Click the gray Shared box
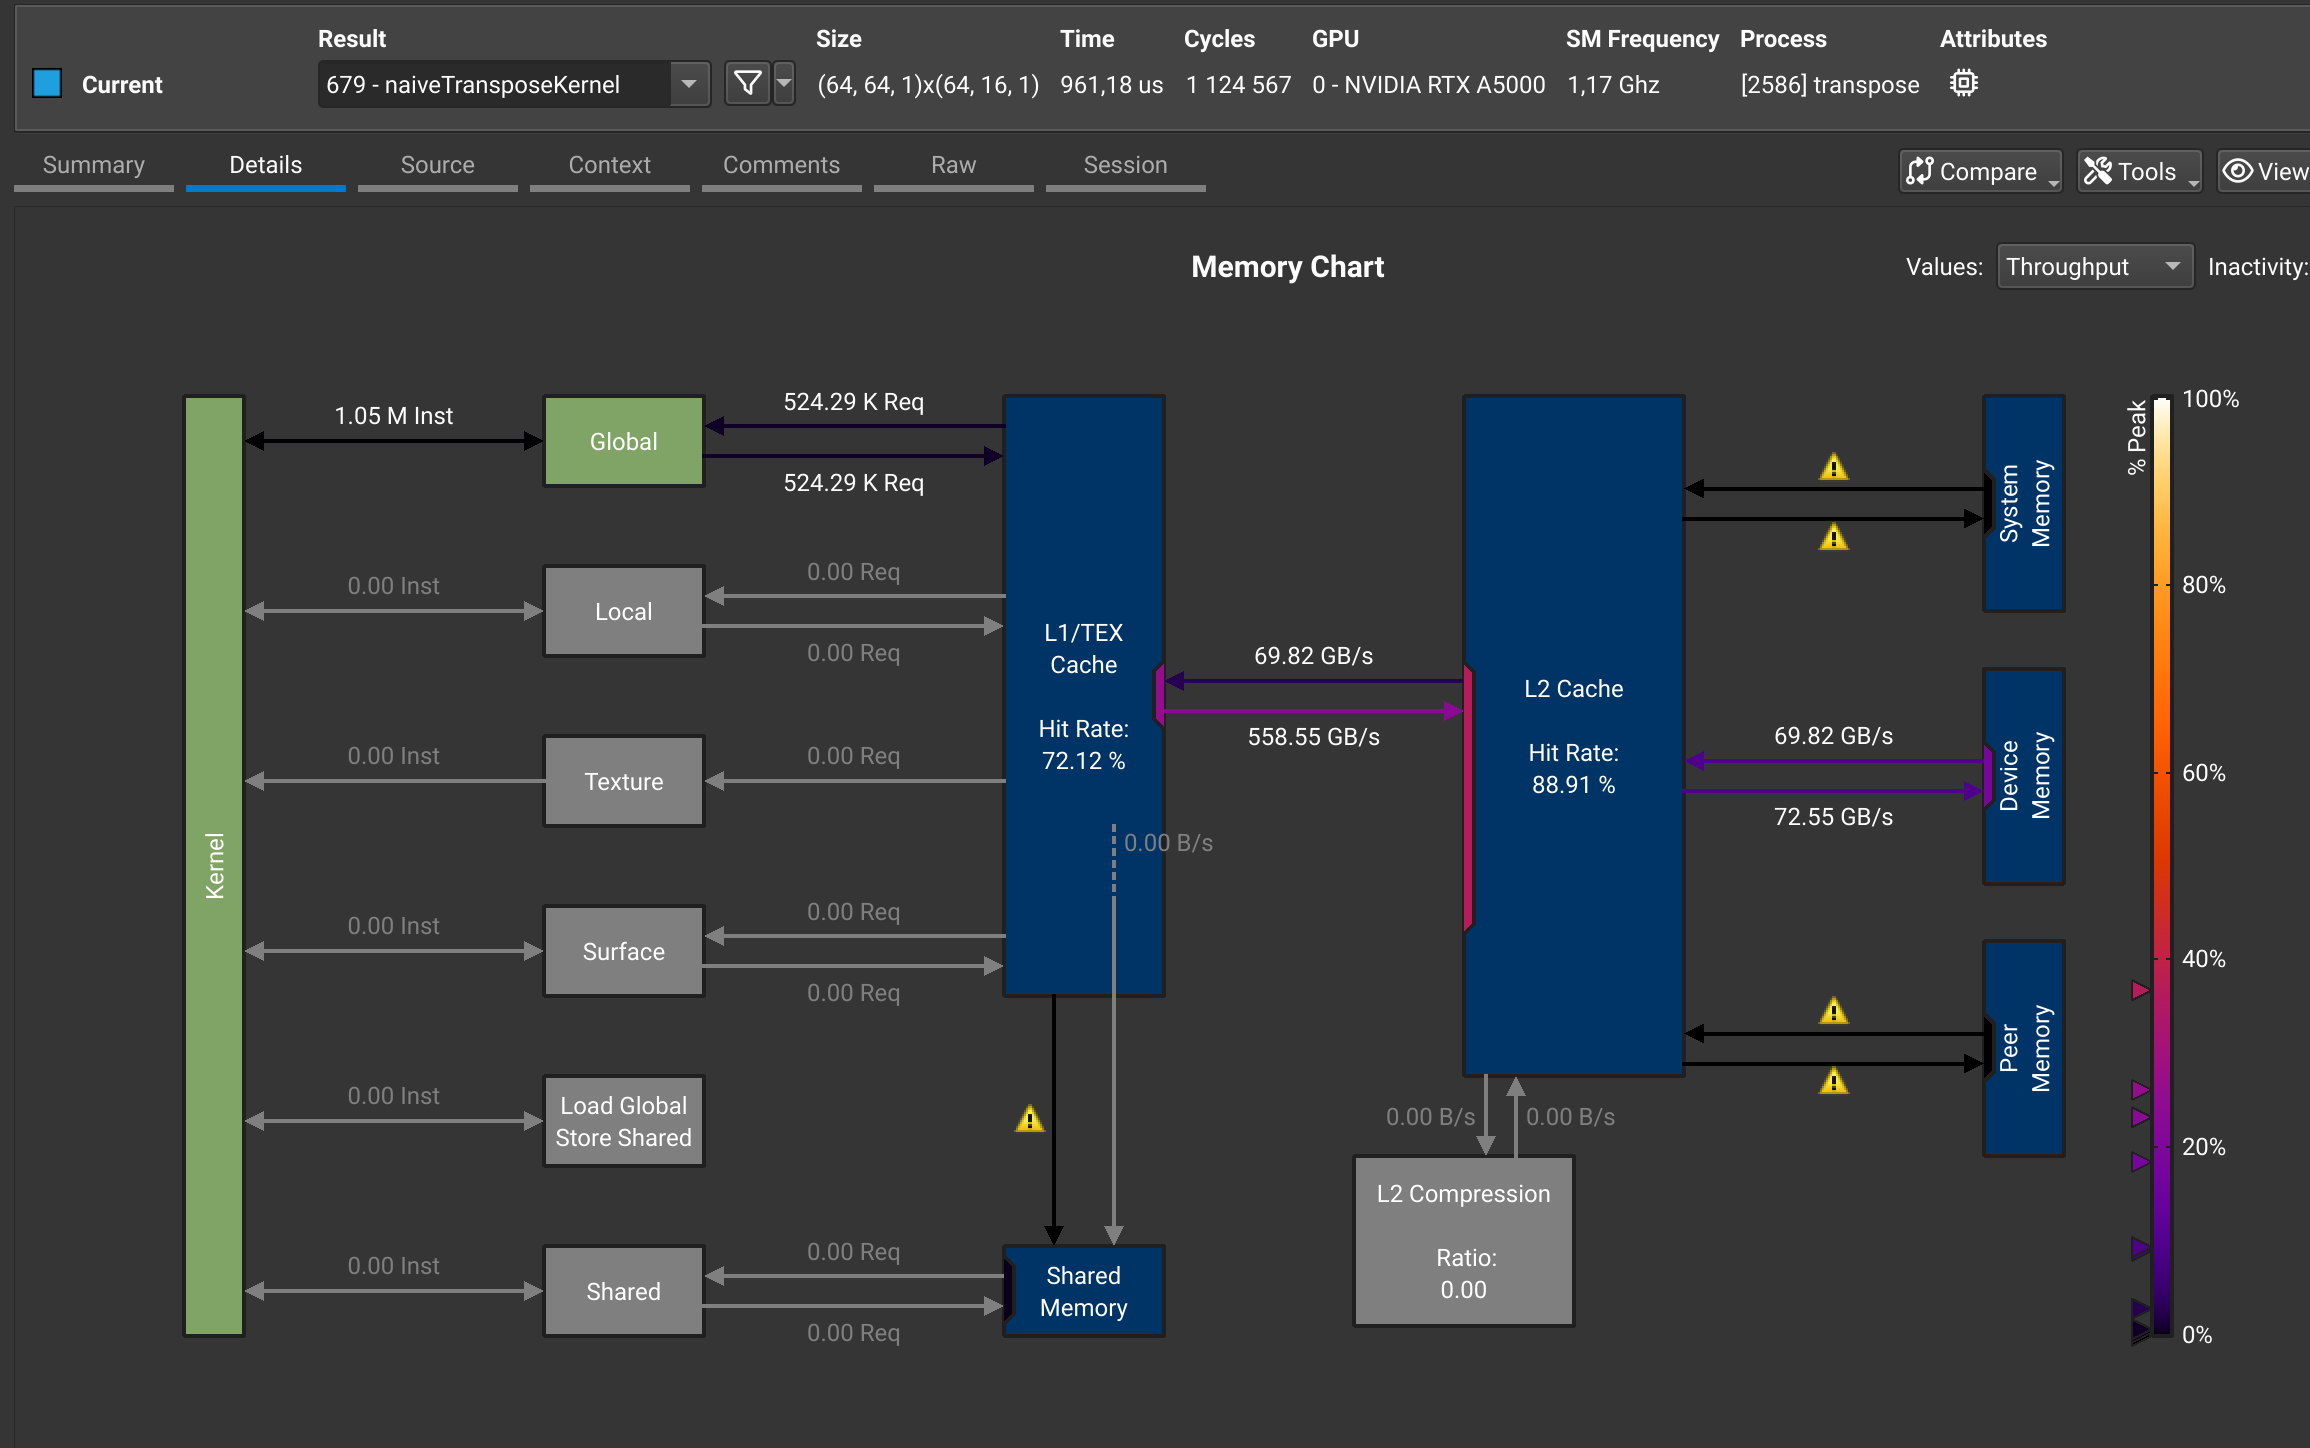The image size is (2310, 1448). 624,1291
